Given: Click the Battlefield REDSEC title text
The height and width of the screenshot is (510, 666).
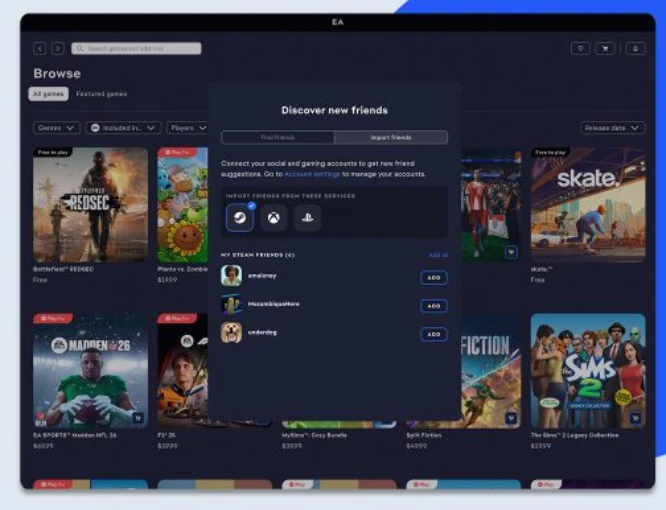Looking at the screenshot, I should 63,269.
